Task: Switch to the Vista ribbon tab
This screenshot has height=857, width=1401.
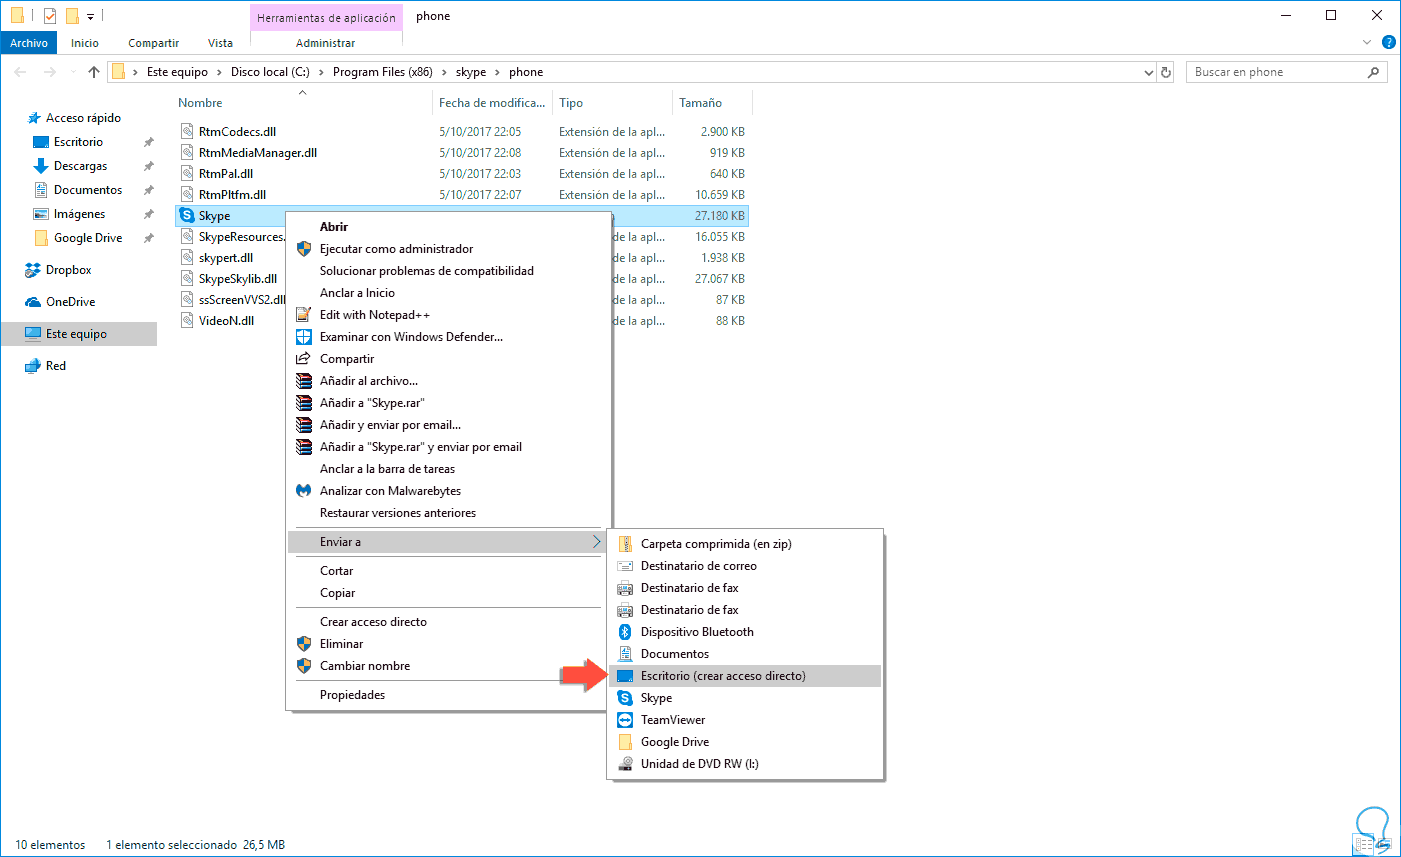Action: click(220, 43)
